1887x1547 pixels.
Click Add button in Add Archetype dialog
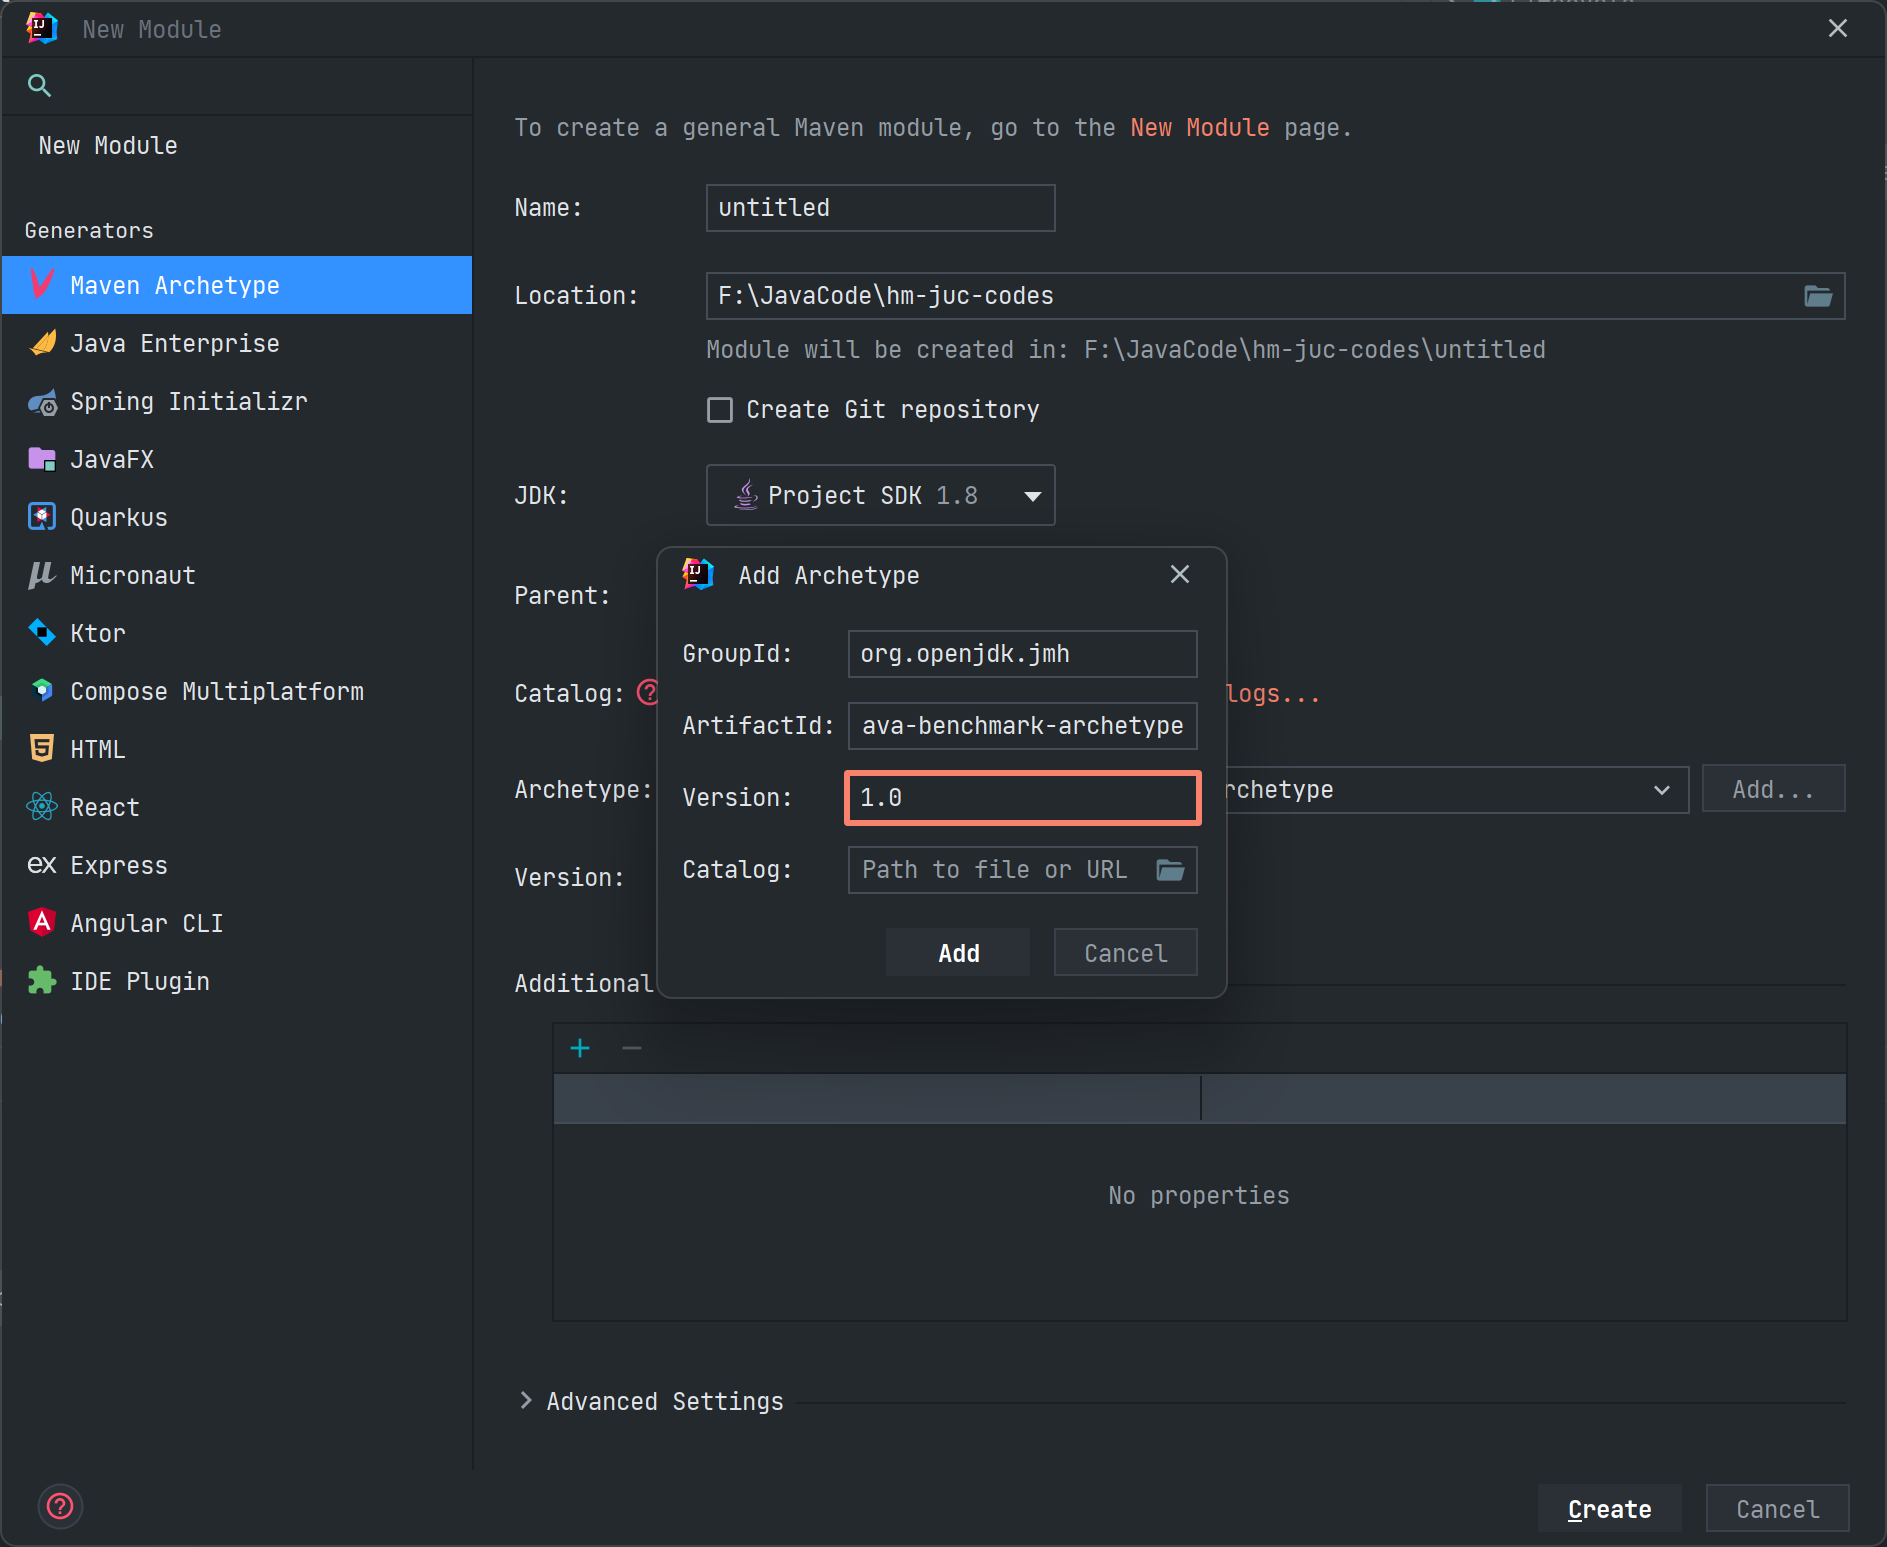(x=958, y=953)
